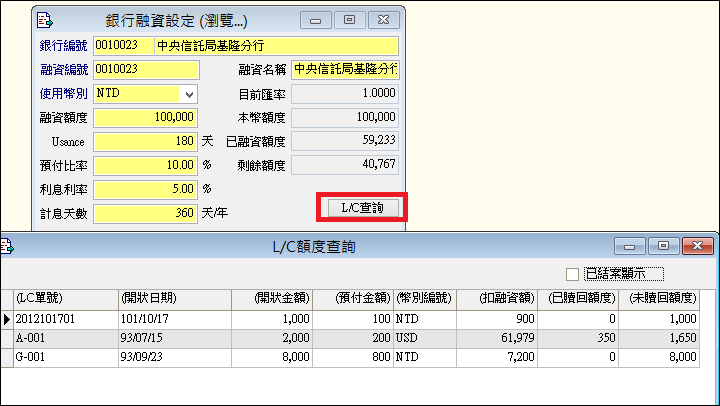Open the 使用幣別 currency dropdown
Viewport: 720px width, 406px height.
(189, 94)
